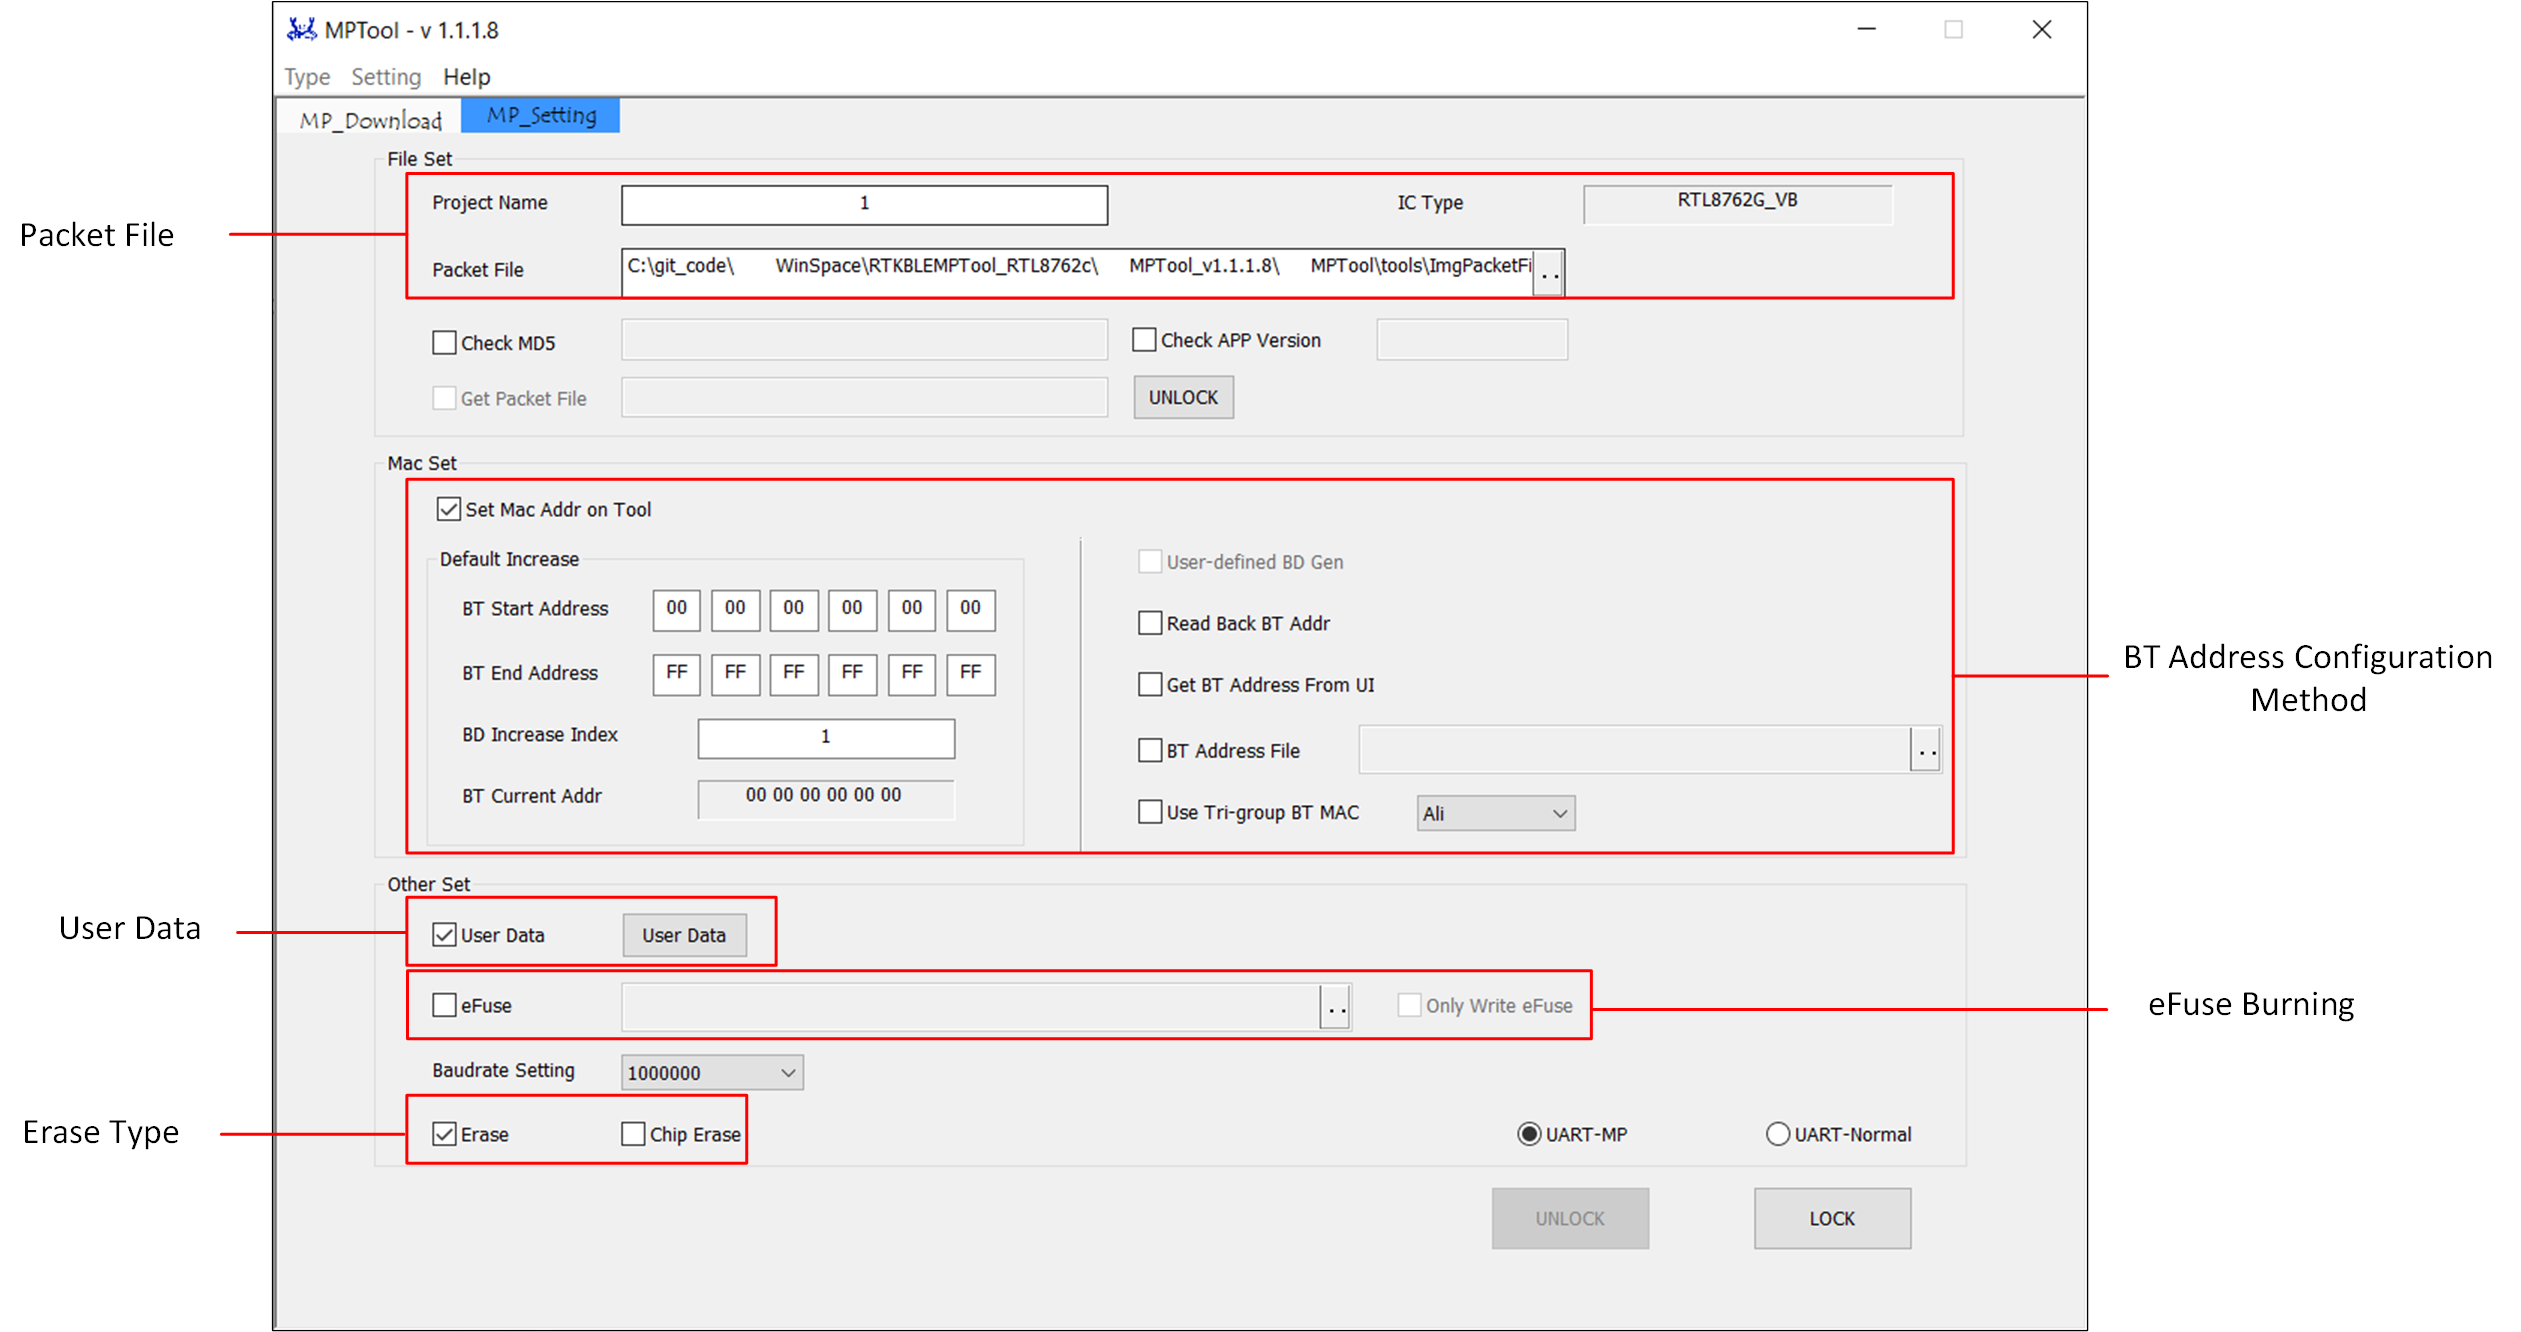Select UART-Normal radio button
Viewport: 2521px width, 1332px height.
point(1777,1134)
